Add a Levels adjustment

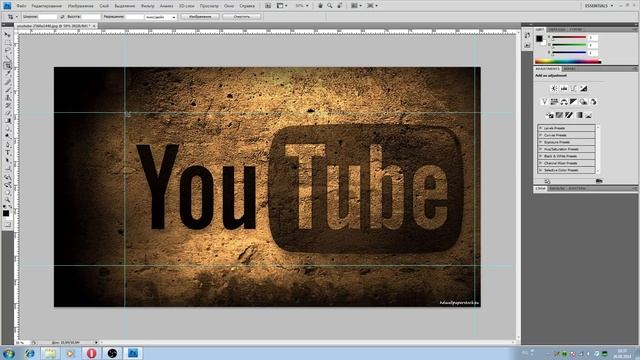pos(564,89)
